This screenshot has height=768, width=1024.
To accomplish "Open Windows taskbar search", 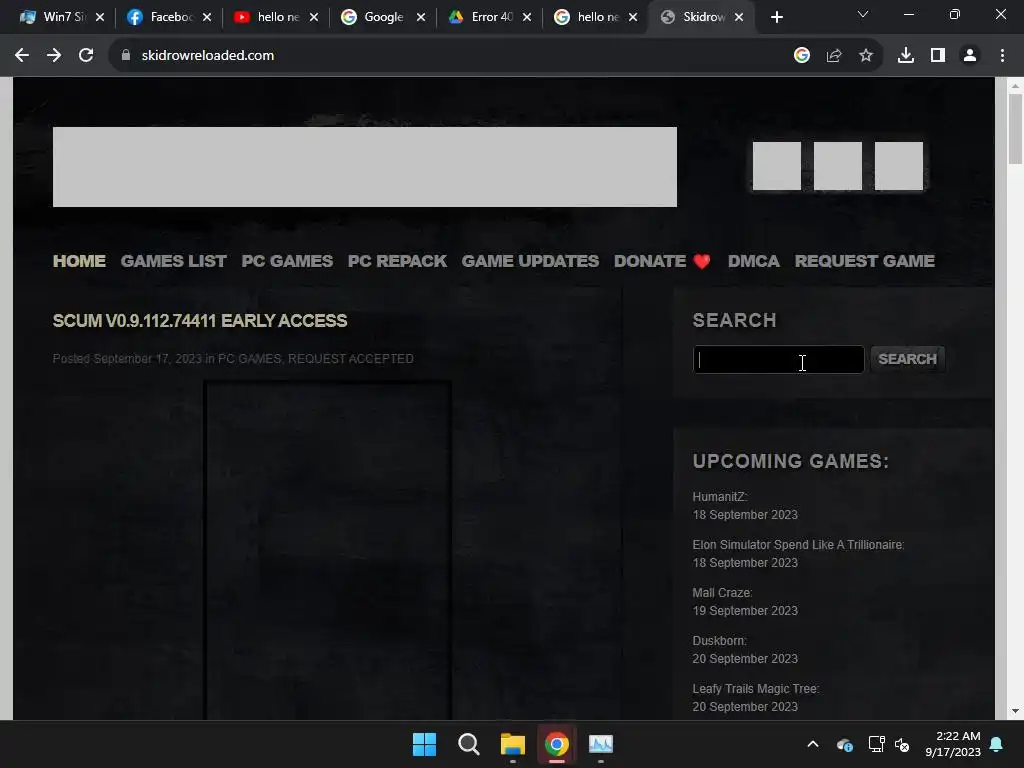I will pos(468,744).
